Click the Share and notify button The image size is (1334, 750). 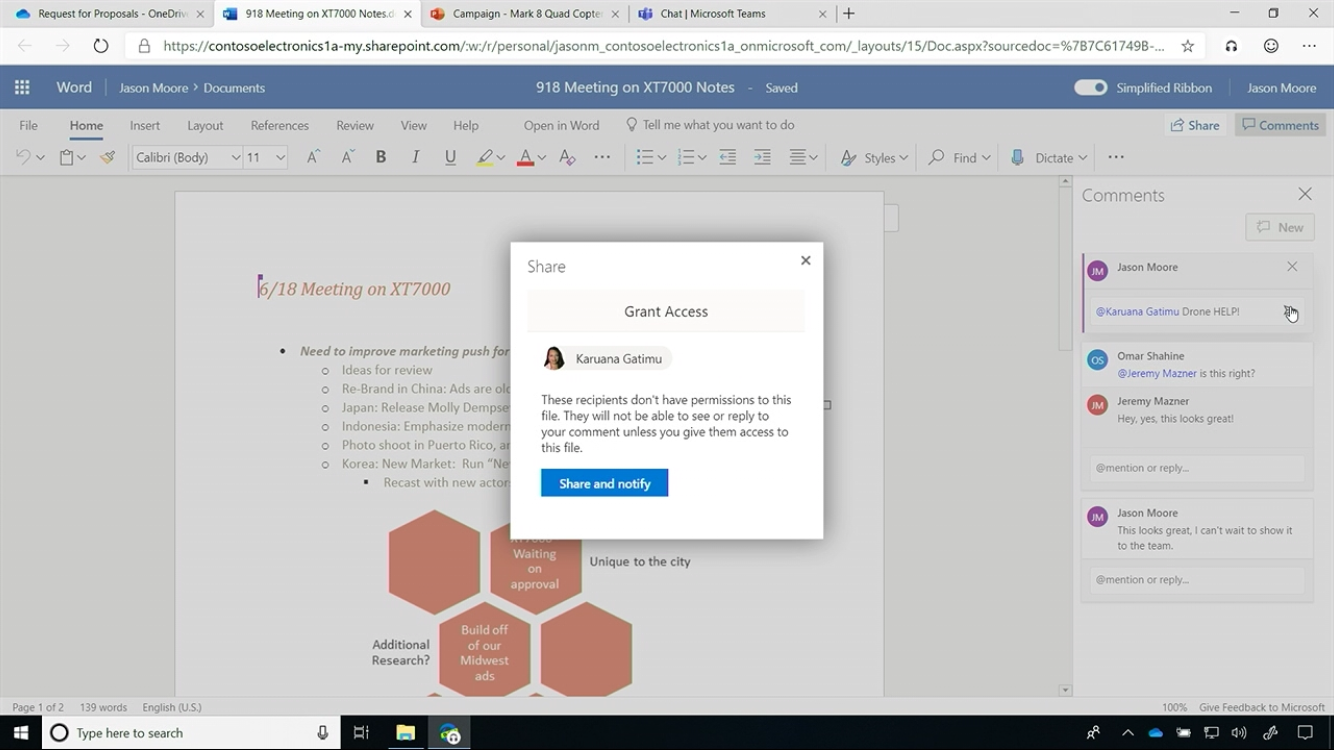pyautogui.click(x=604, y=483)
